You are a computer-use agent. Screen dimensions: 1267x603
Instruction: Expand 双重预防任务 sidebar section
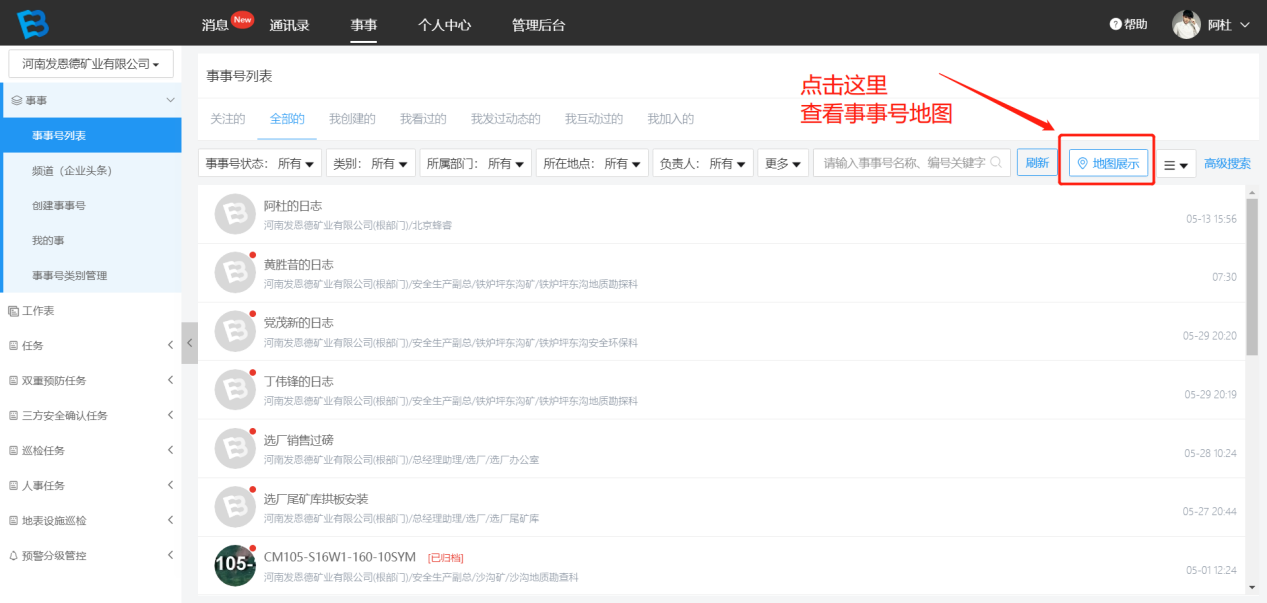(x=91, y=380)
